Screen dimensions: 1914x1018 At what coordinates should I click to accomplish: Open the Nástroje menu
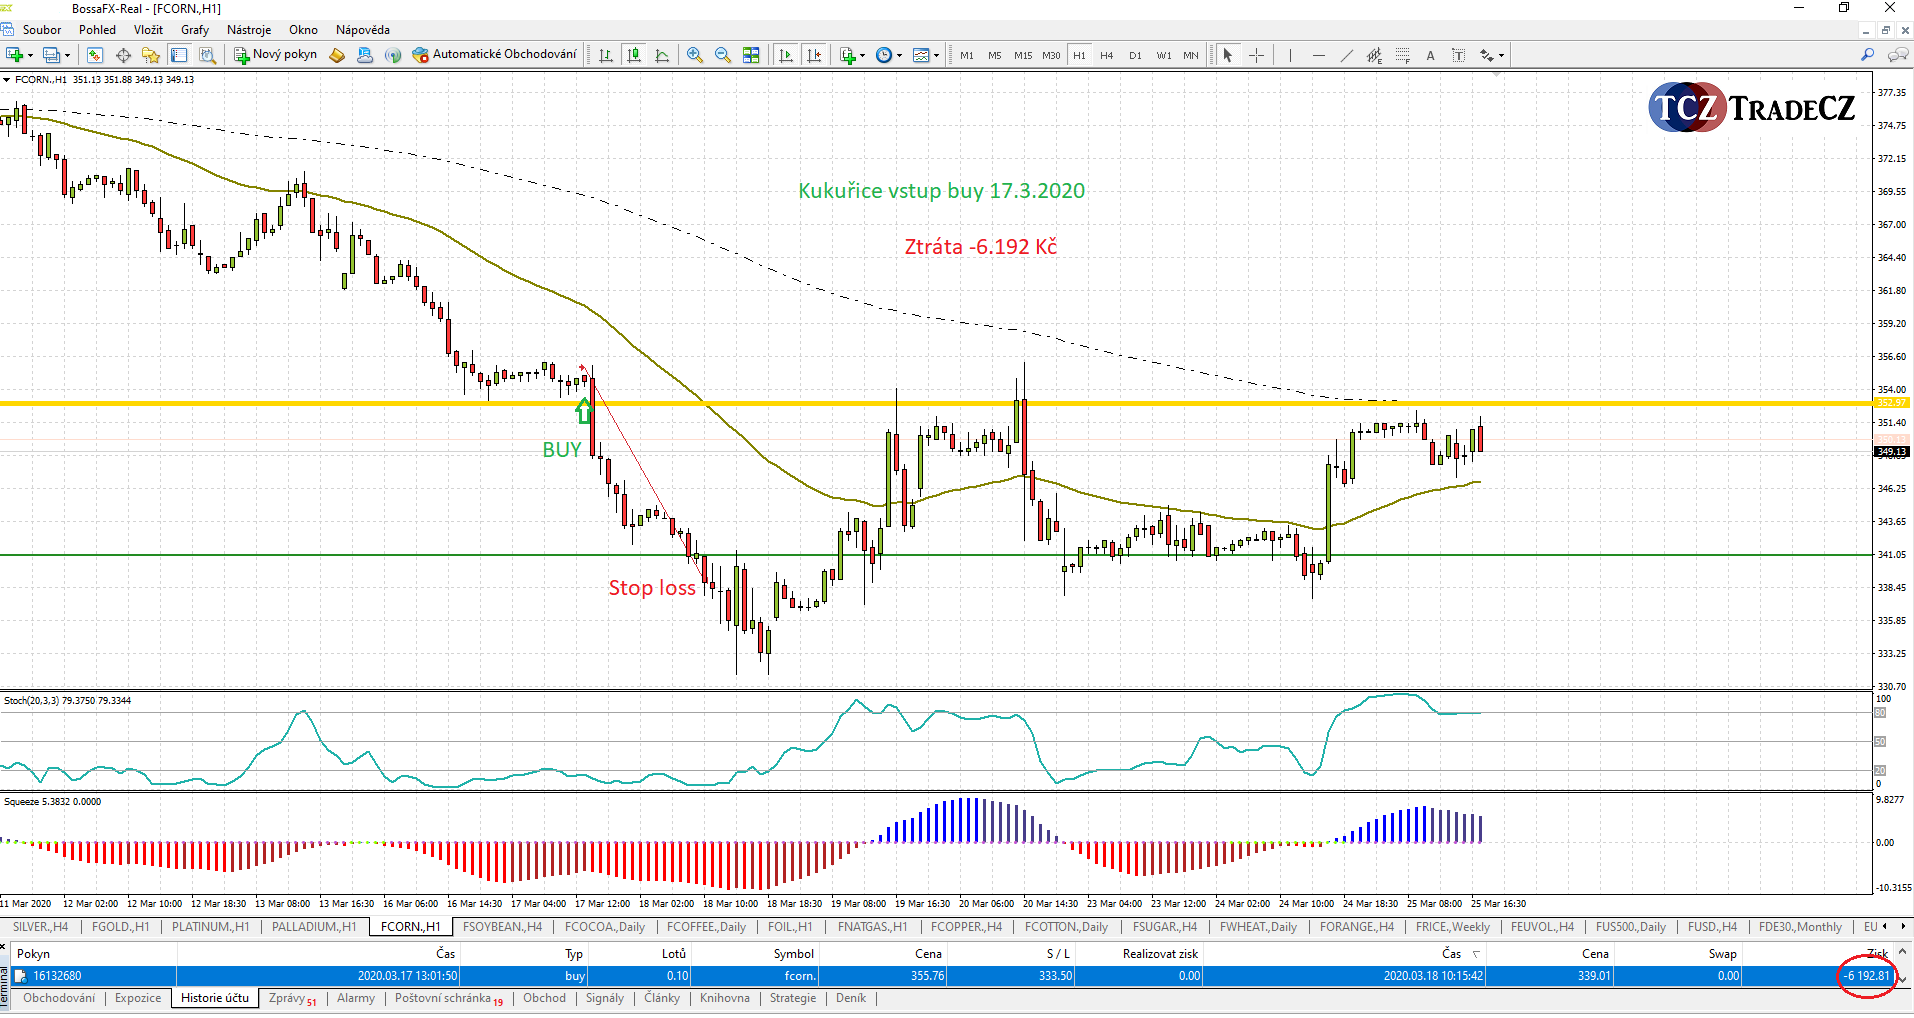pyautogui.click(x=248, y=30)
